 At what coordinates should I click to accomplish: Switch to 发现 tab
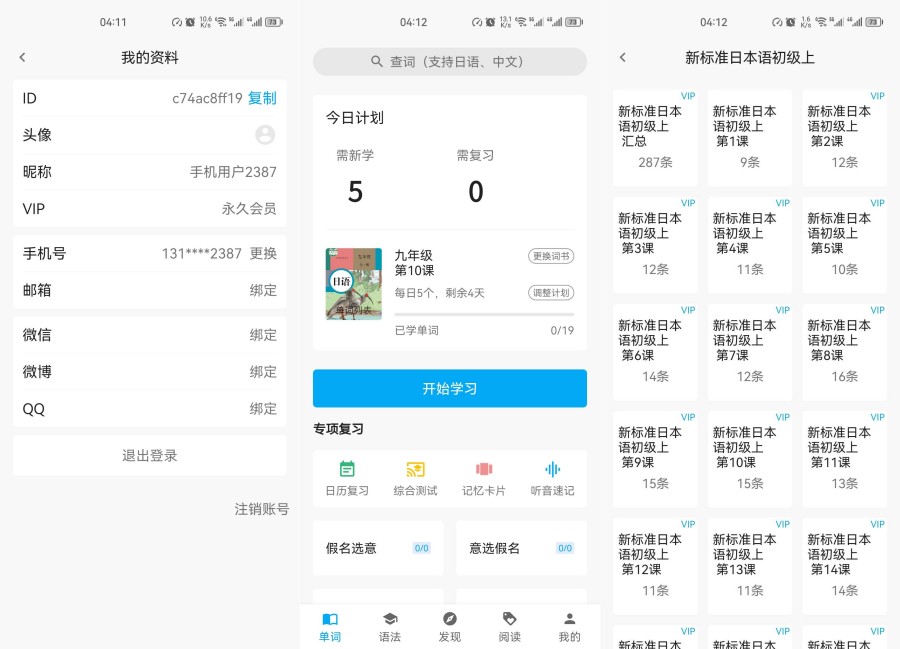(450, 627)
